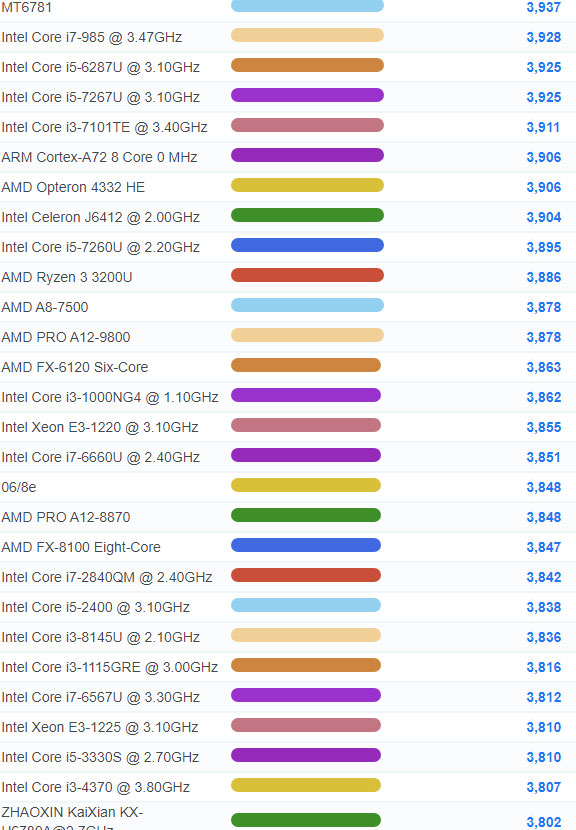Open the Intel Core i5-7260U @ 2.20GHz link
Screen dimensions: 576x830
[101, 248]
